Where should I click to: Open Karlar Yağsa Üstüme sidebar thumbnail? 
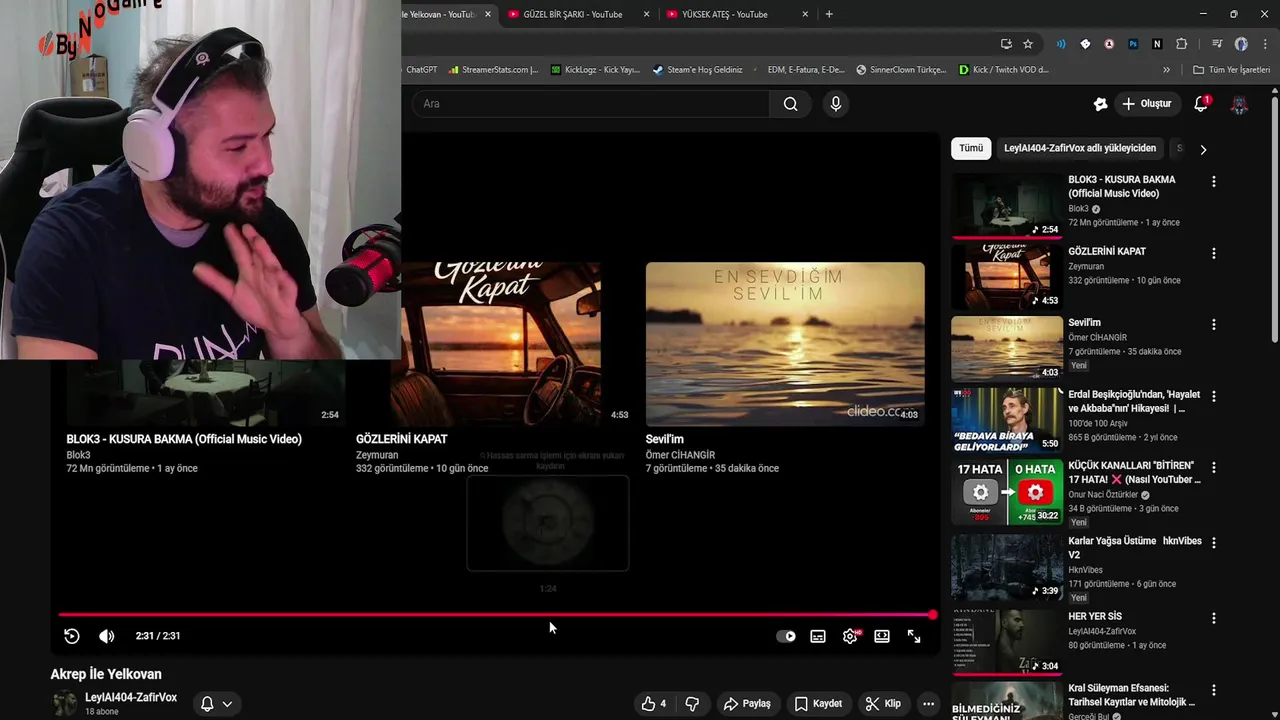click(x=1007, y=566)
